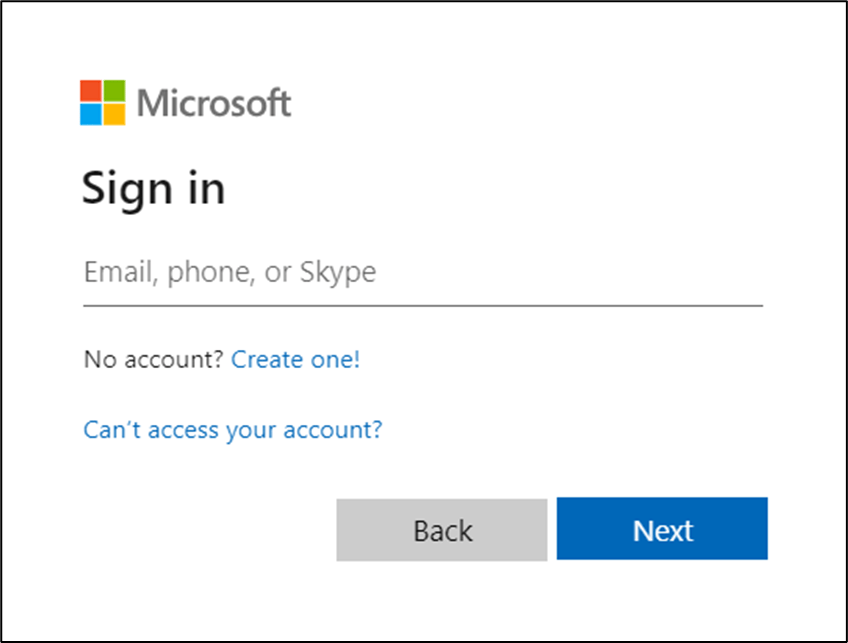Go back with the Back button

tap(442, 530)
